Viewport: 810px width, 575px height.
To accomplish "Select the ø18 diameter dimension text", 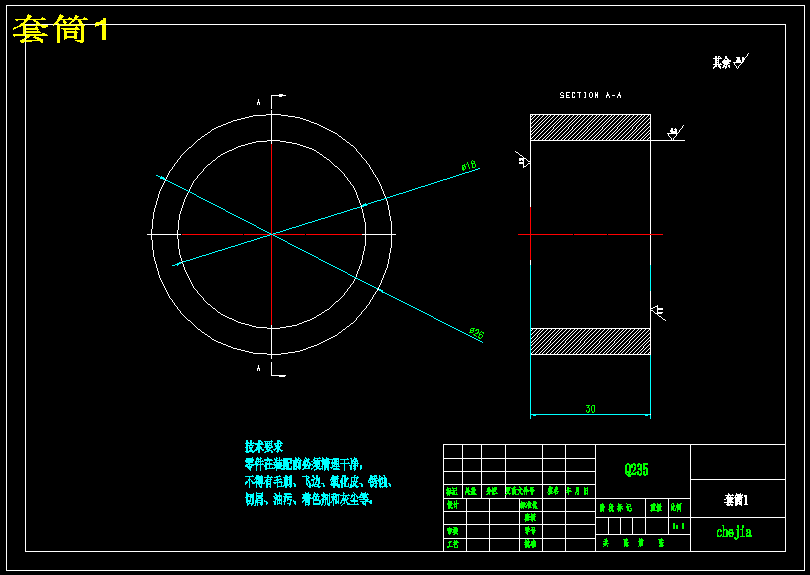I will 469,166.
